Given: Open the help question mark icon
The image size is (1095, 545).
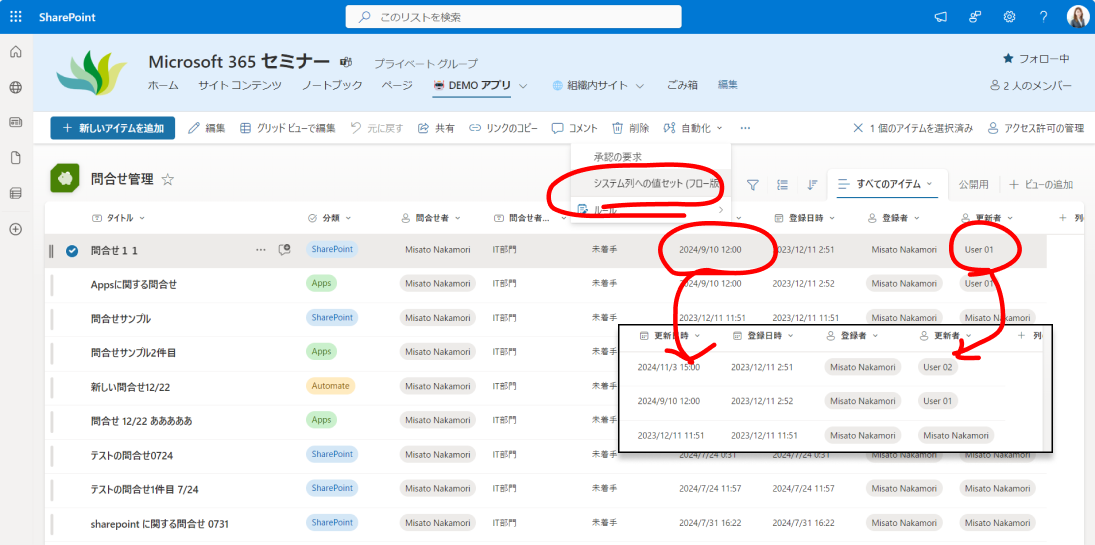Looking at the screenshot, I should pos(1043,17).
